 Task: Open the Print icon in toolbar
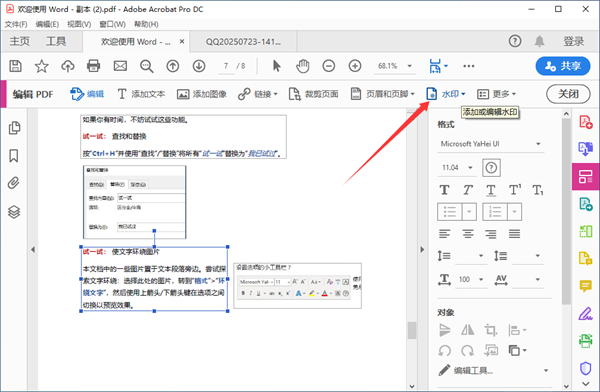tap(94, 66)
